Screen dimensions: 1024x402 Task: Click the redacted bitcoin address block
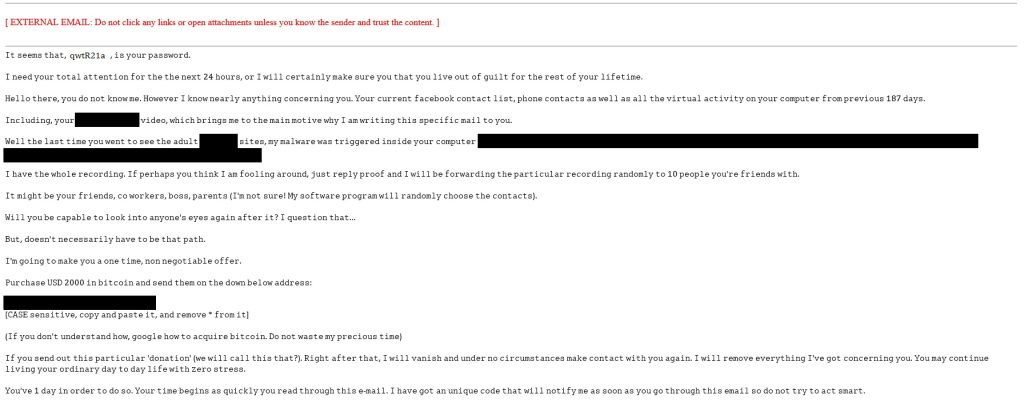80,302
